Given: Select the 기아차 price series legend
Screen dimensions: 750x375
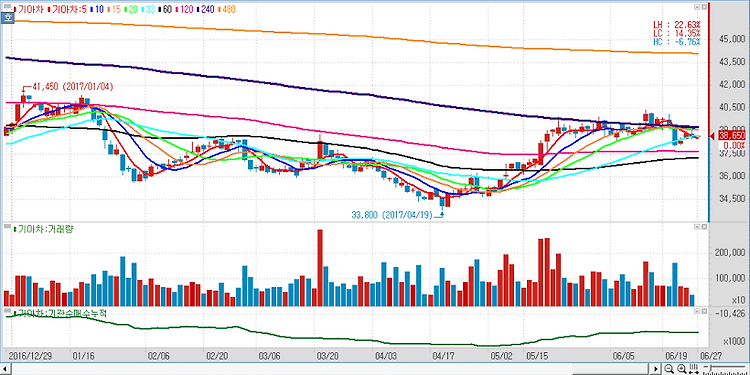Looking at the screenshot, I should (x=28, y=9).
